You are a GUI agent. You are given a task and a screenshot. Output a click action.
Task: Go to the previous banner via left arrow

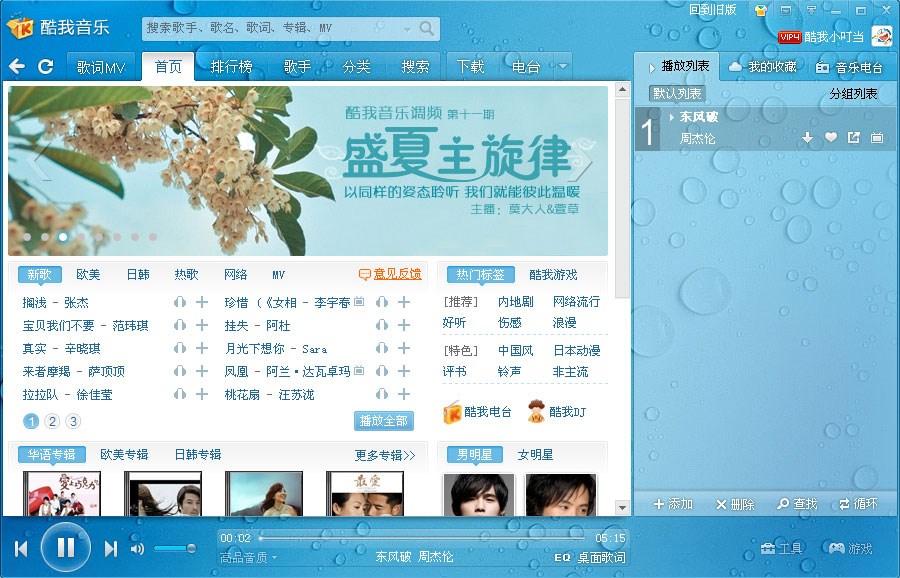click(42, 162)
